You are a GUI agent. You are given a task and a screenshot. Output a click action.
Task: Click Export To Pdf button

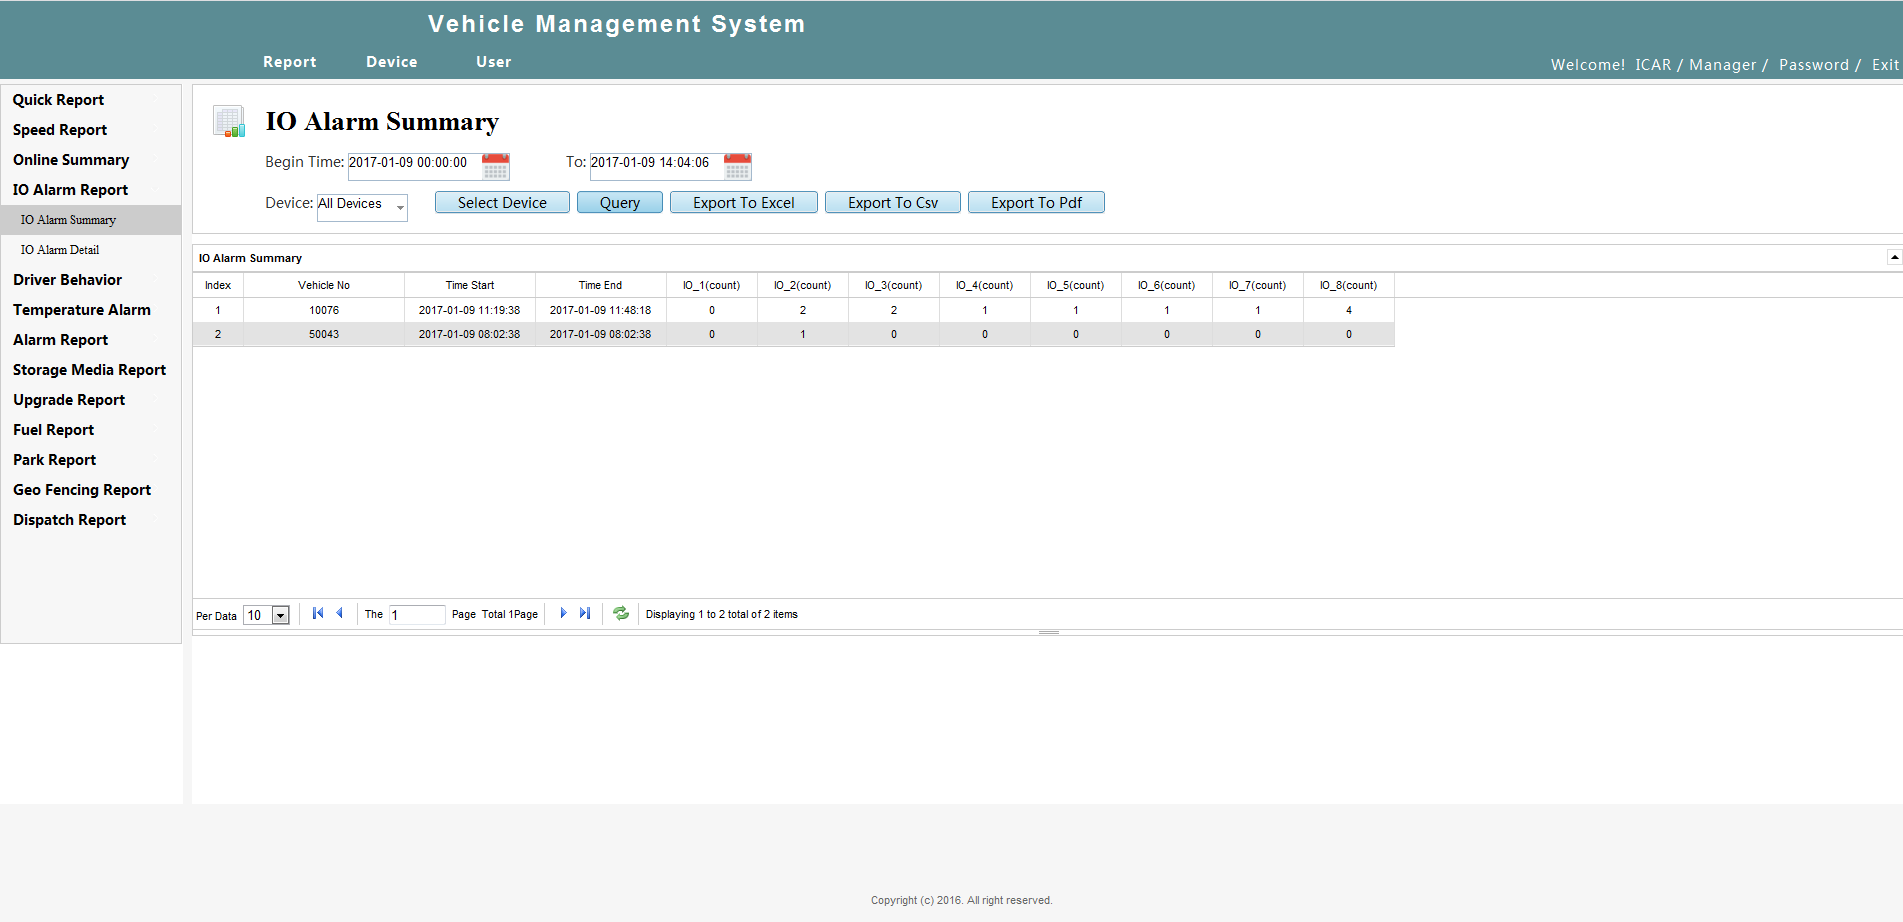(x=1036, y=202)
